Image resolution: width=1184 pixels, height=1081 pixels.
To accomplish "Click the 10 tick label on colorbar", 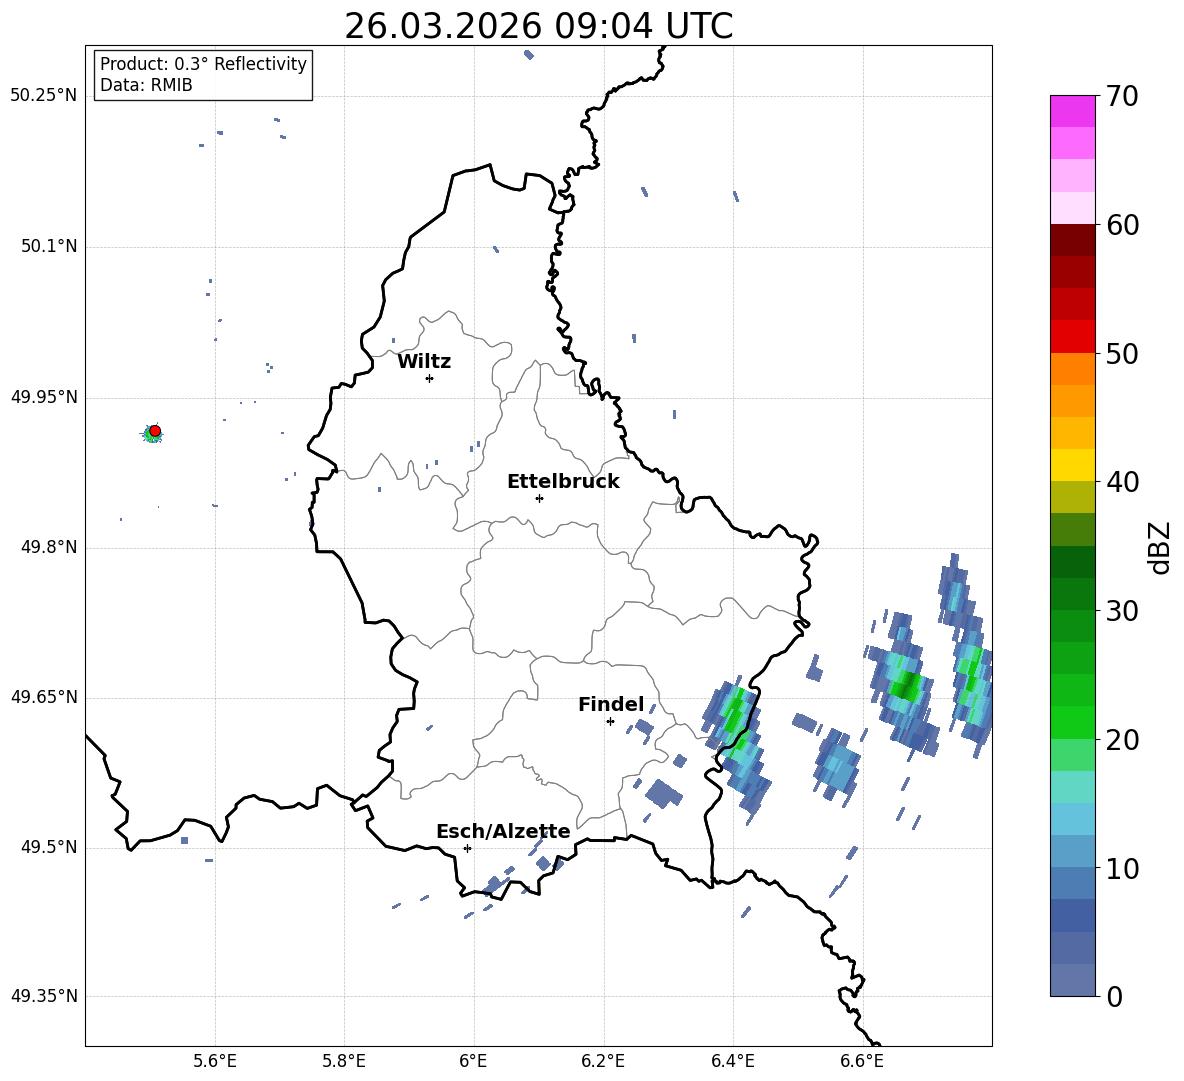I will pos(1121,868).
